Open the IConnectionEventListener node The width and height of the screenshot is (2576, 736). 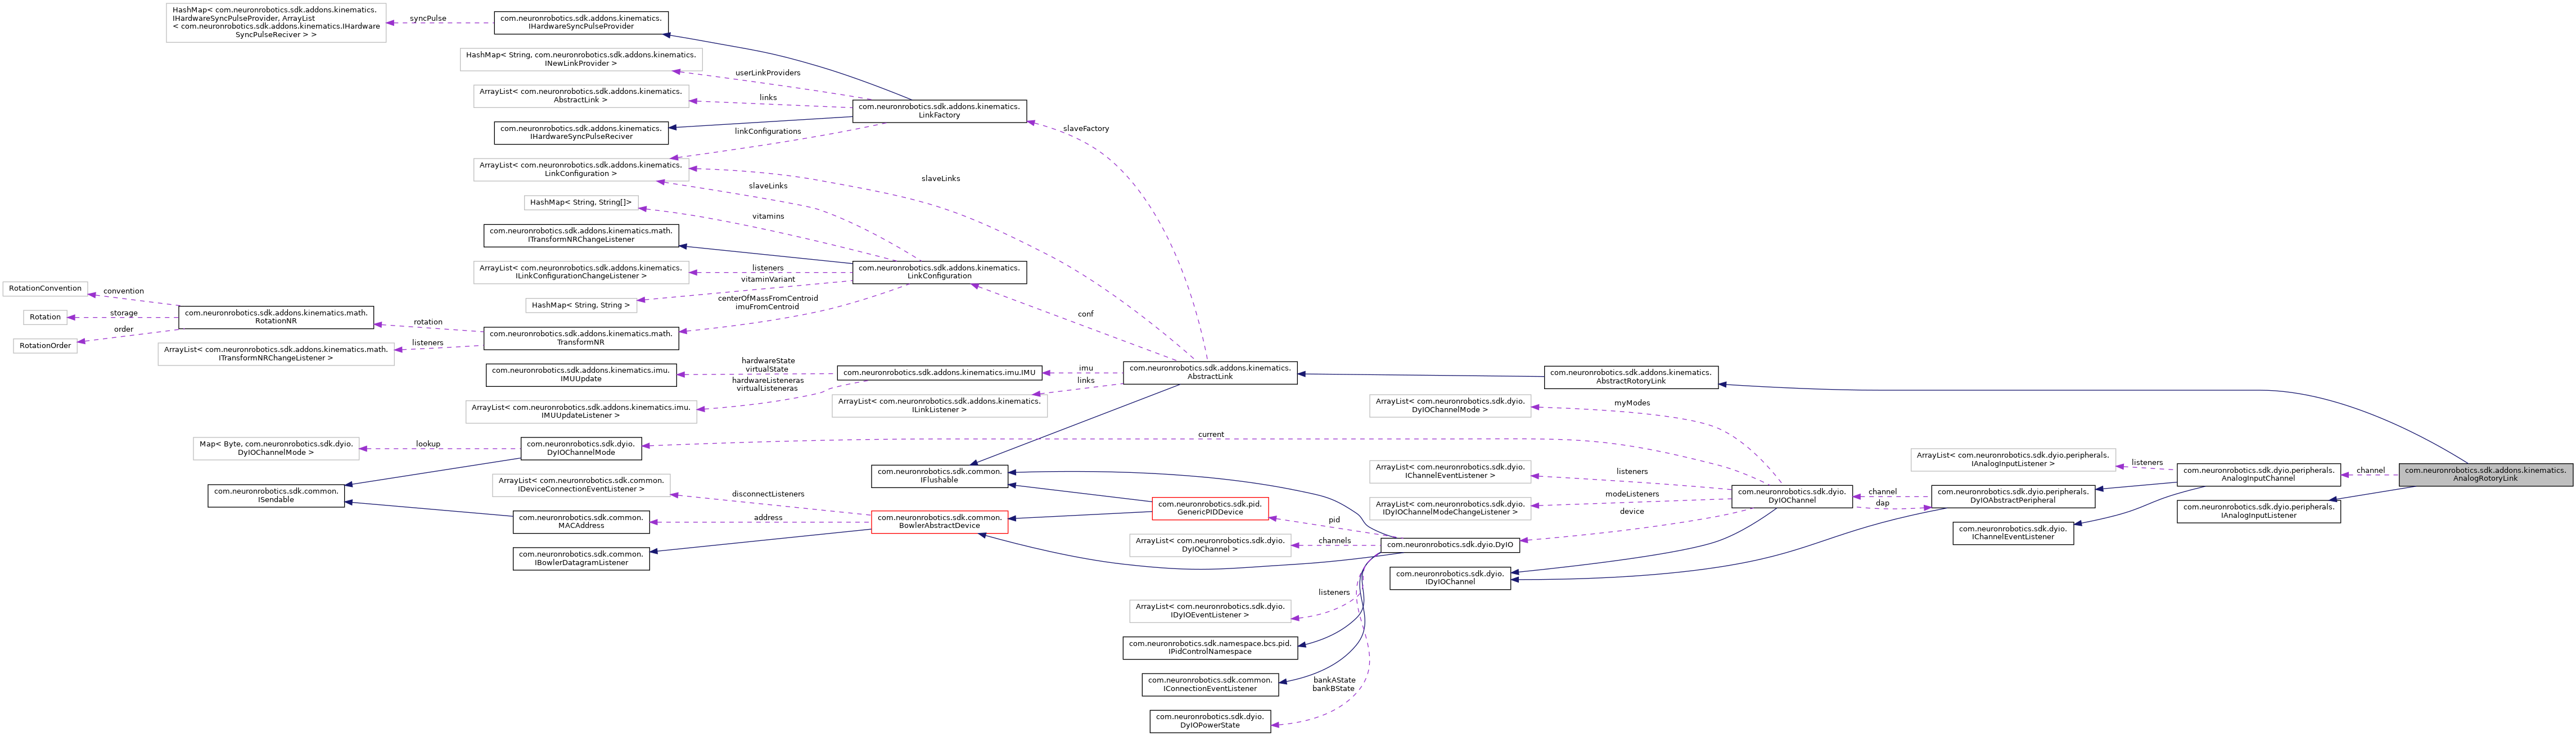coord(1210,685)
